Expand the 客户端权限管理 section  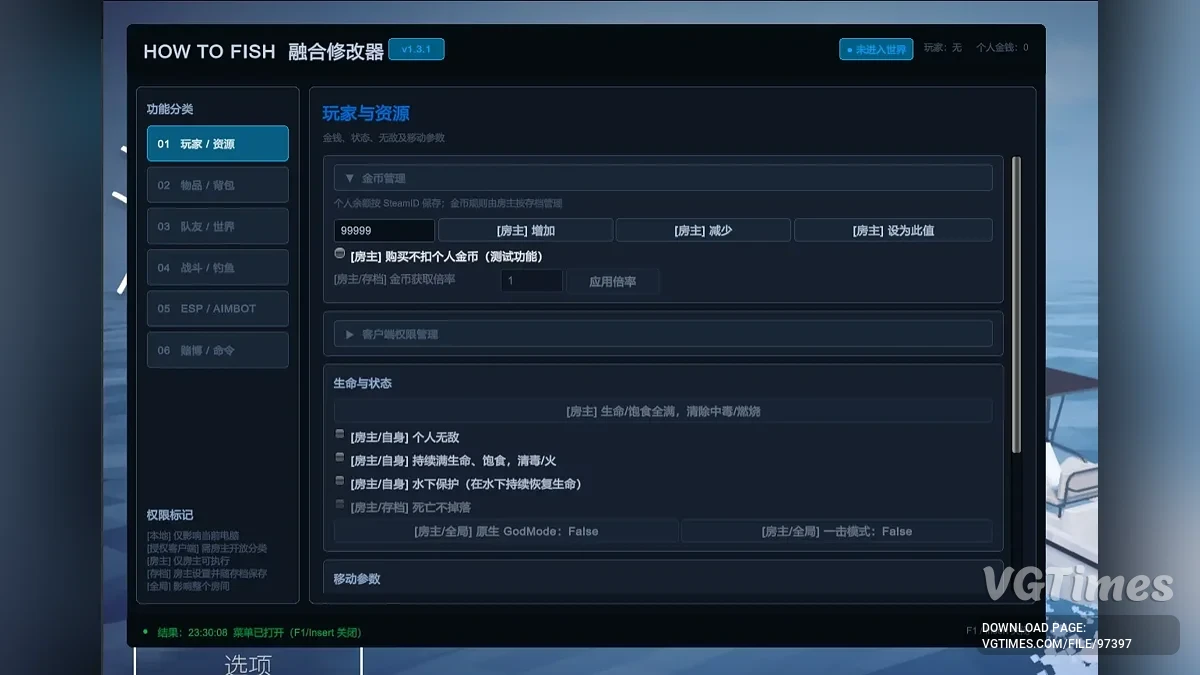pos(663,334)
